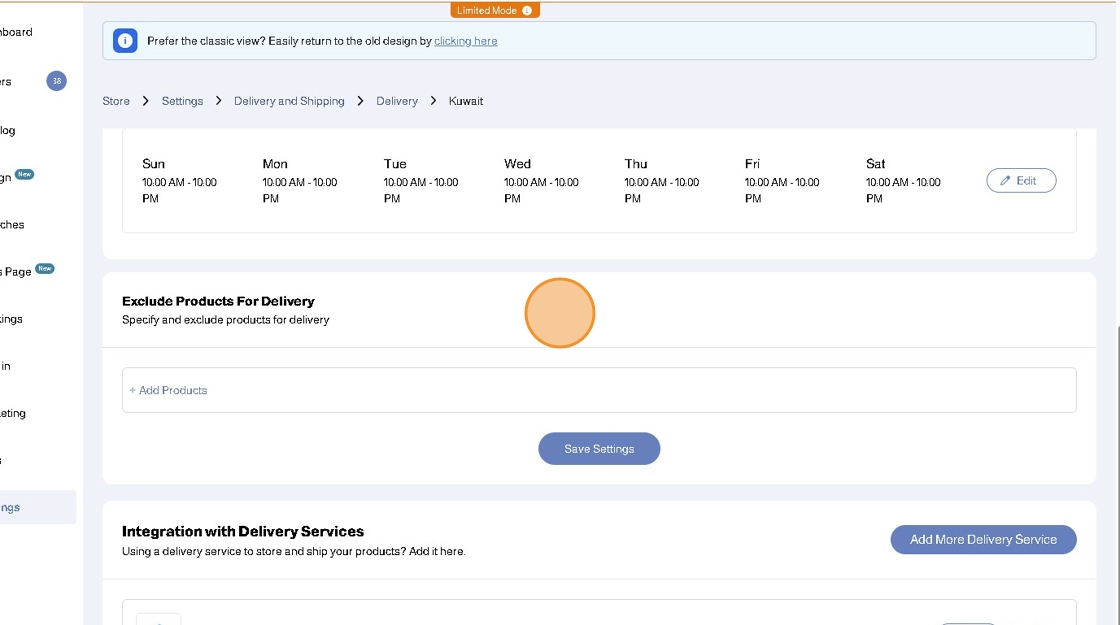Open the Dashboard sidebar item
Screen dimensions: 1120x625
click(16, 32)
